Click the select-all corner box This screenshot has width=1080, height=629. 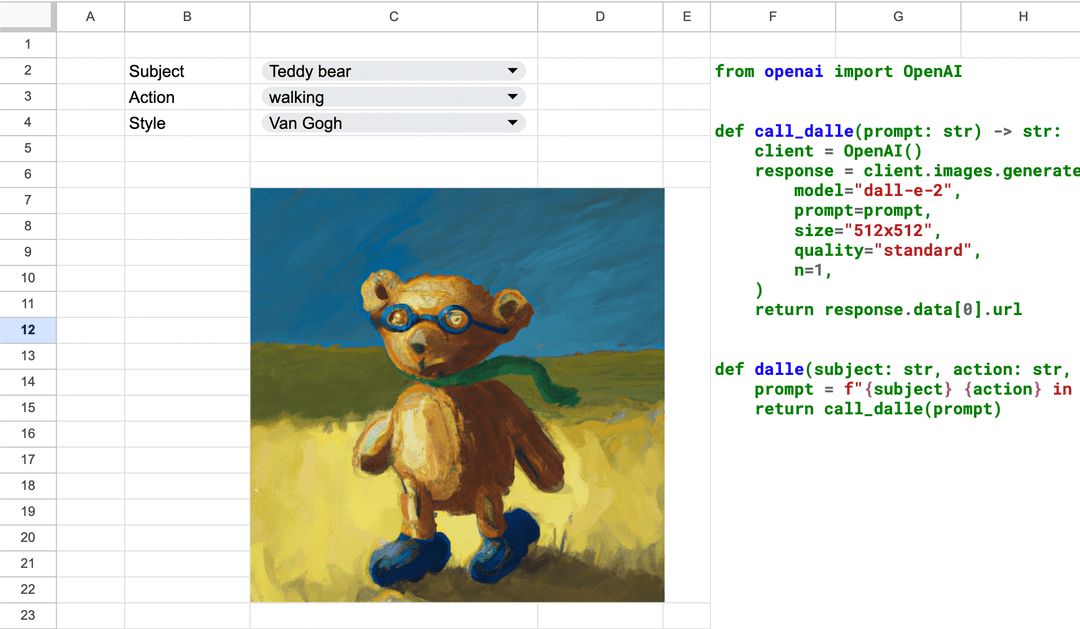click(x=28, y=17)
